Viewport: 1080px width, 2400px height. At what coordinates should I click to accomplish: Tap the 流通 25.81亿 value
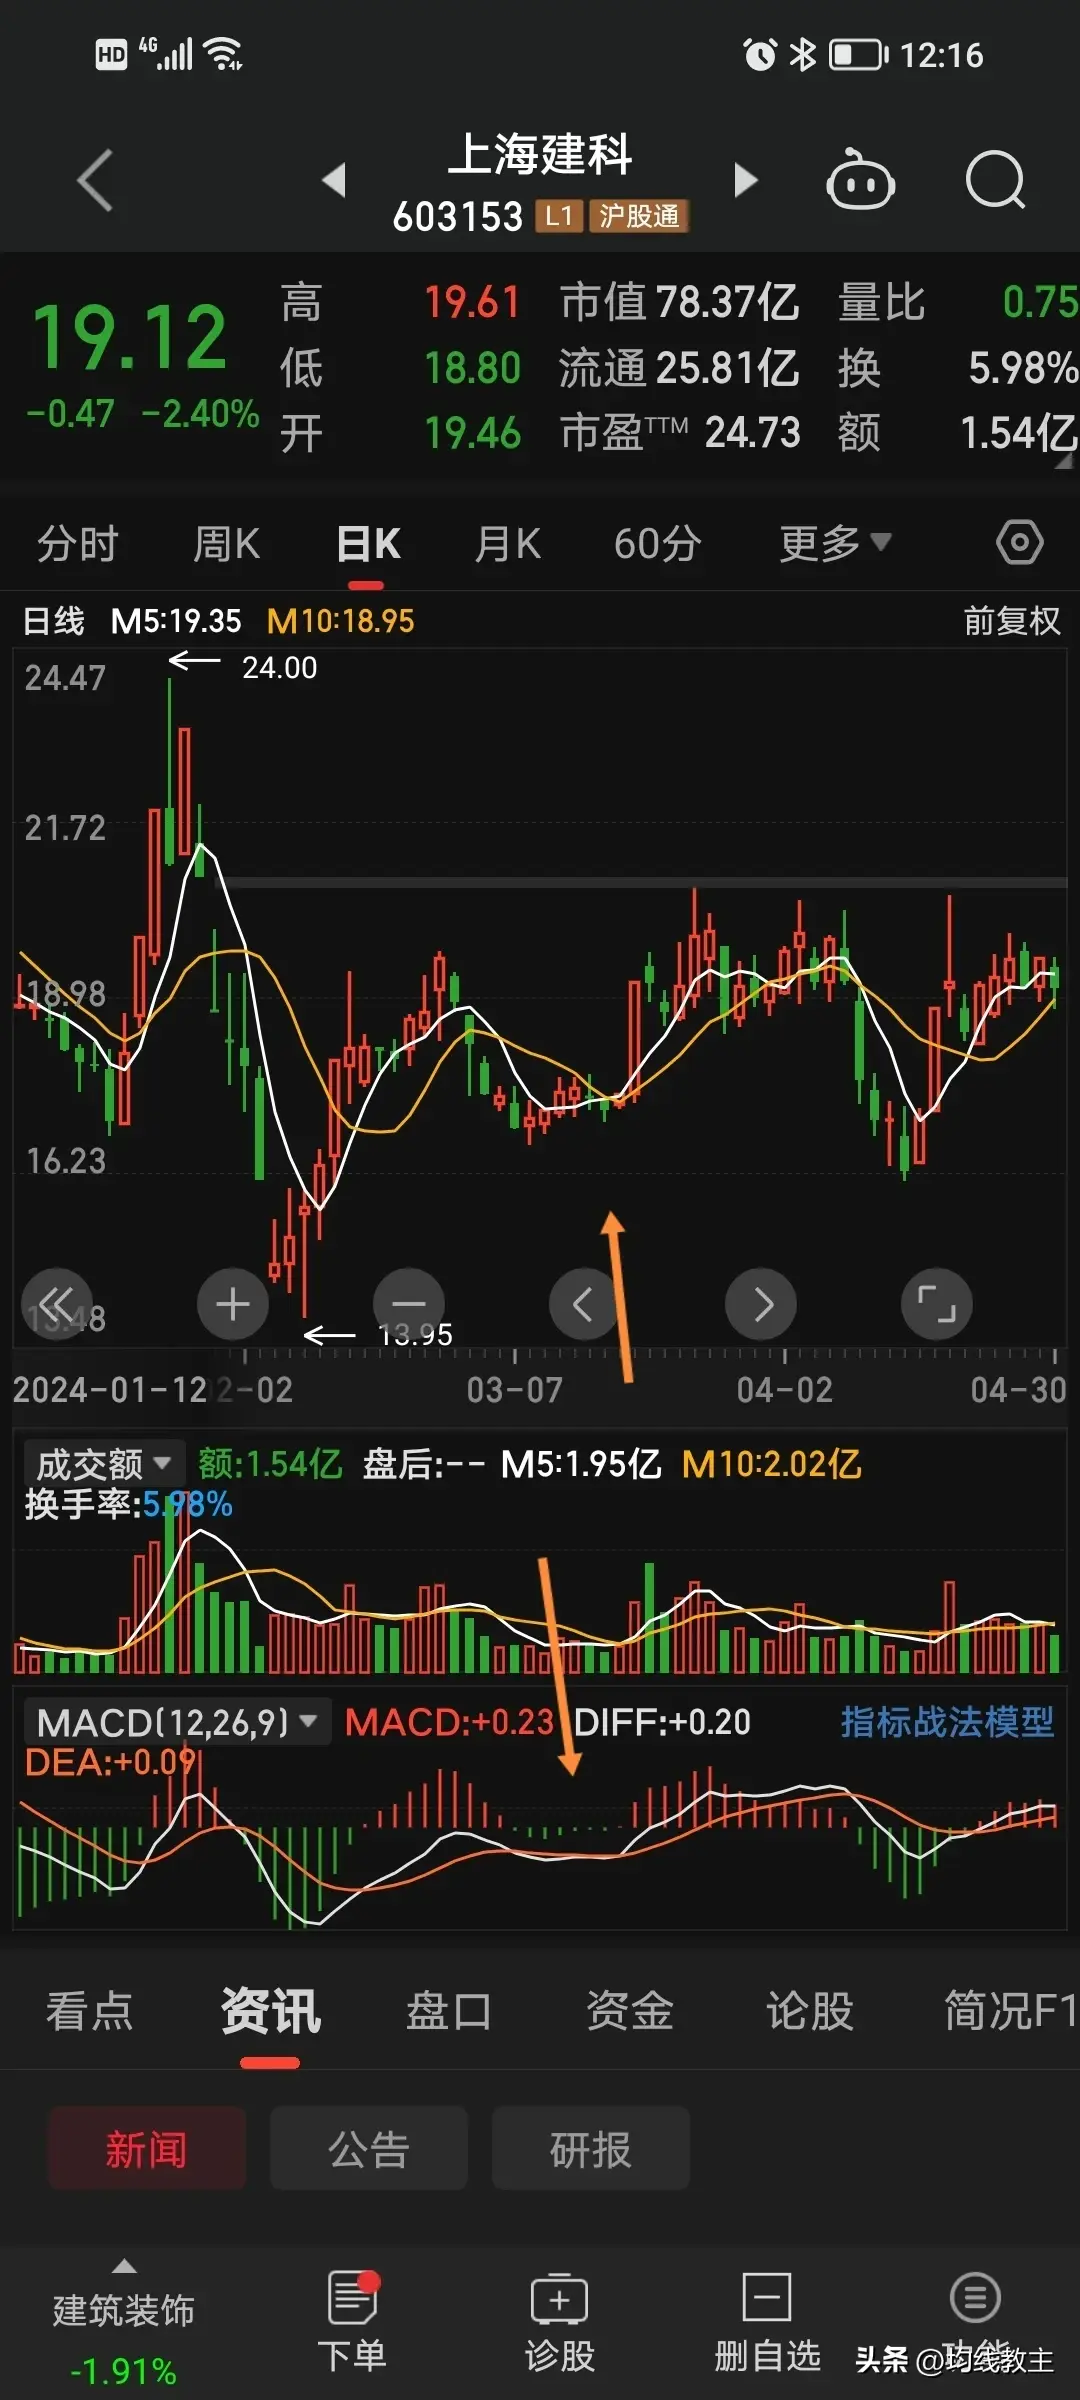tap(679, 368)
